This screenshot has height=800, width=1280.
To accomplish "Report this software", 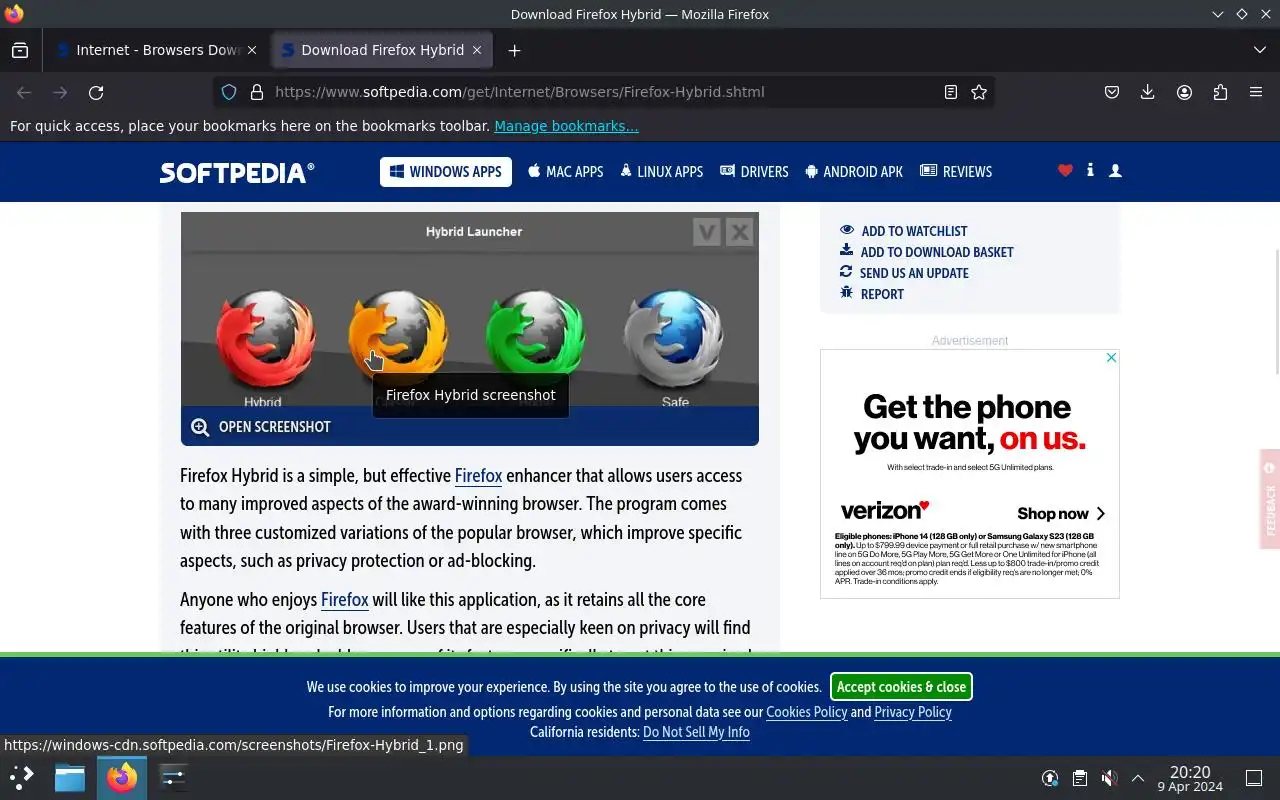I will coord(872,294).
